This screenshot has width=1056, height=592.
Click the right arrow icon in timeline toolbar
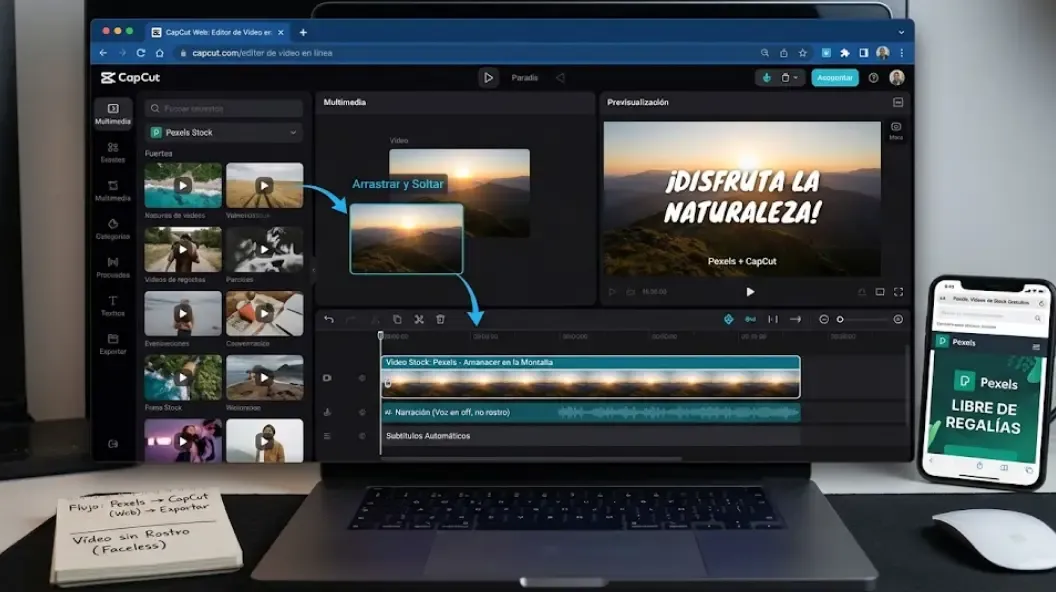[x=795, y=319]
